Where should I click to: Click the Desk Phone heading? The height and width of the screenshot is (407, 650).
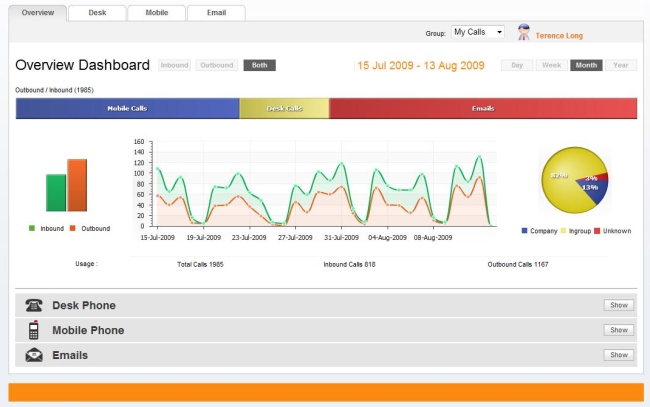84,305
